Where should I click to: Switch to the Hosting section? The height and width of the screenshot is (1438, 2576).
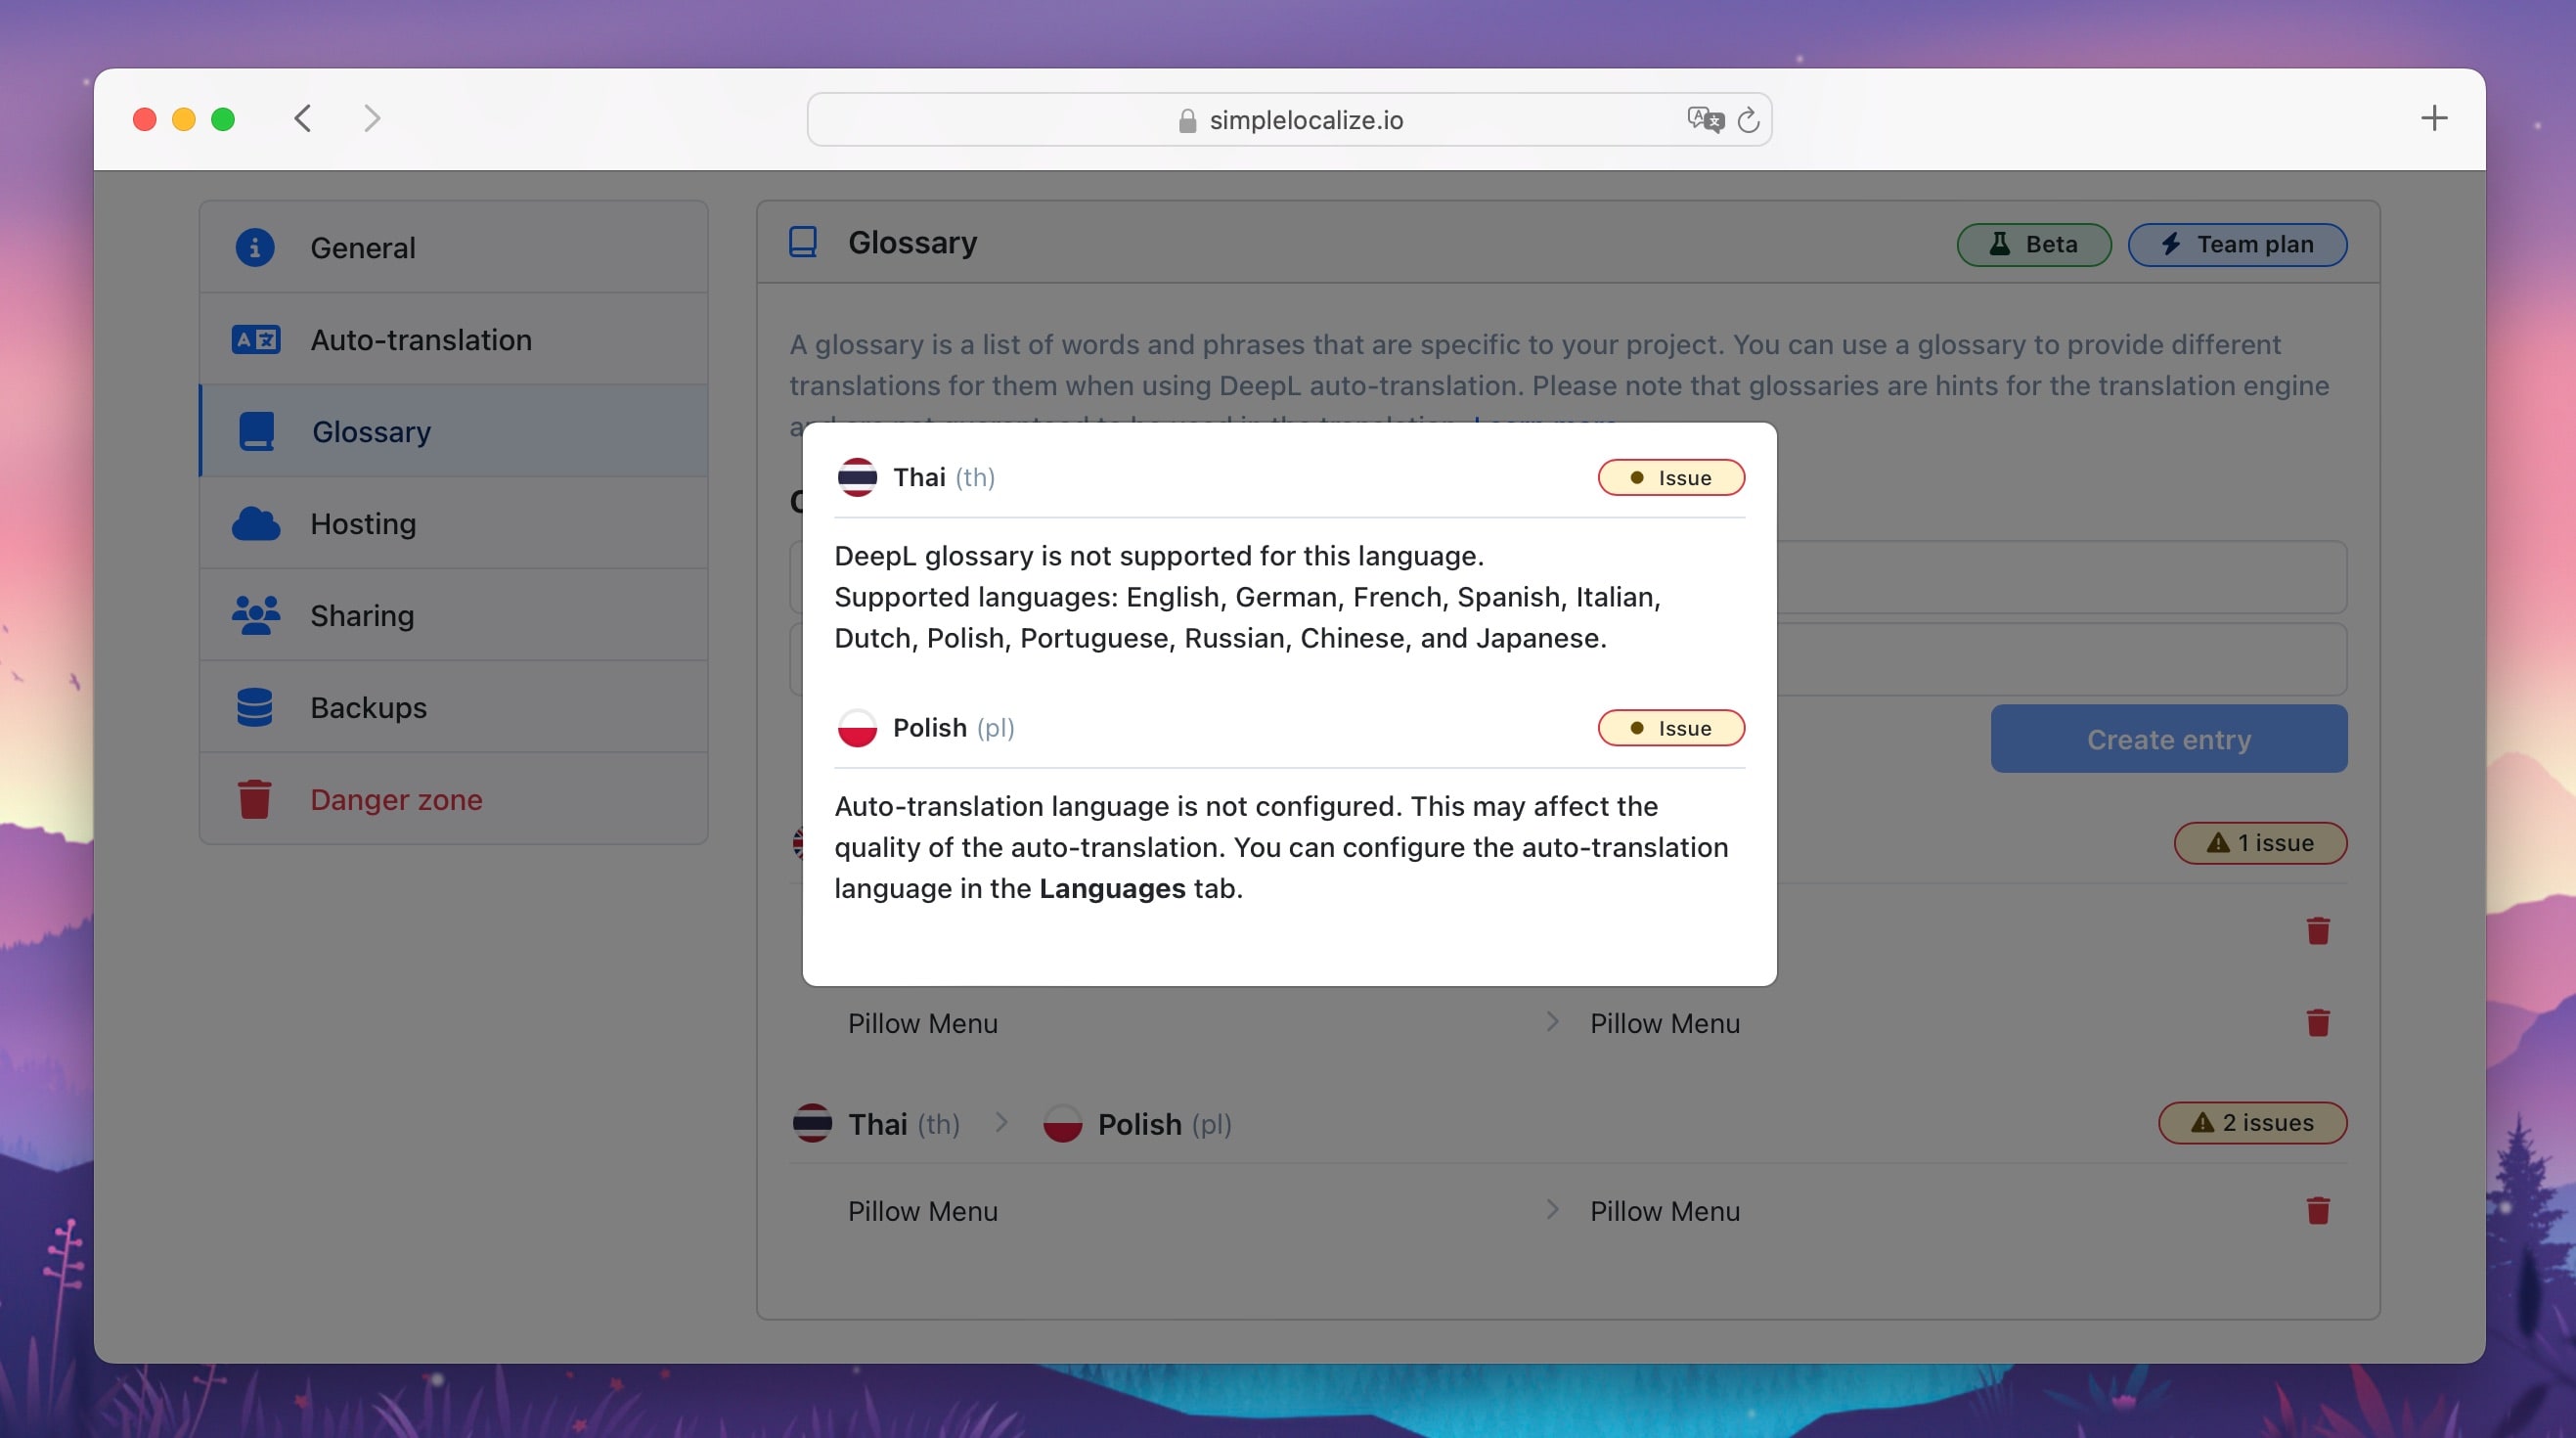tap(454, 523)
